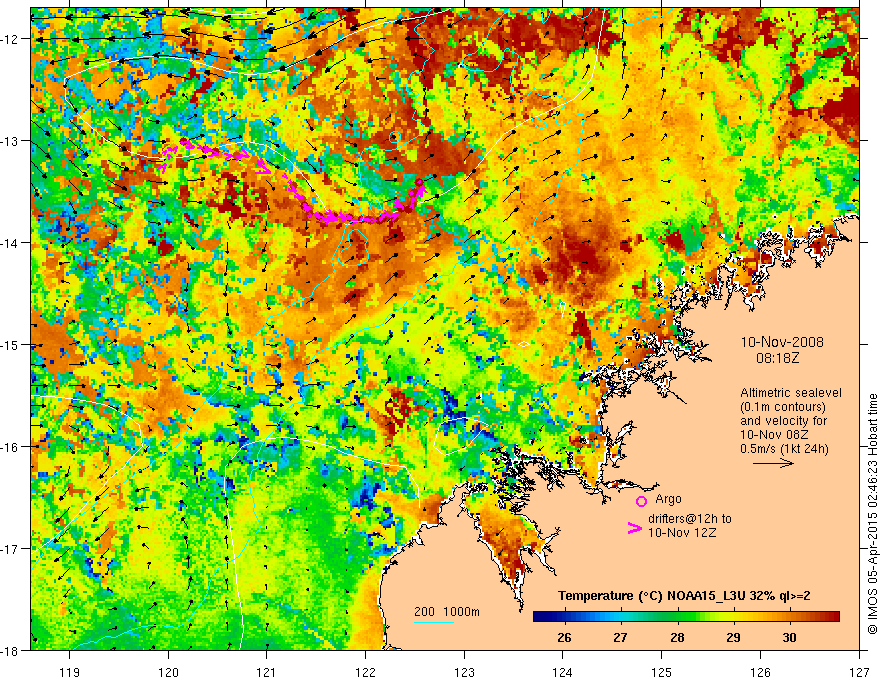Click the longitude axis label 127
Viewport: 880px width, 680px height.
(859, 672)
